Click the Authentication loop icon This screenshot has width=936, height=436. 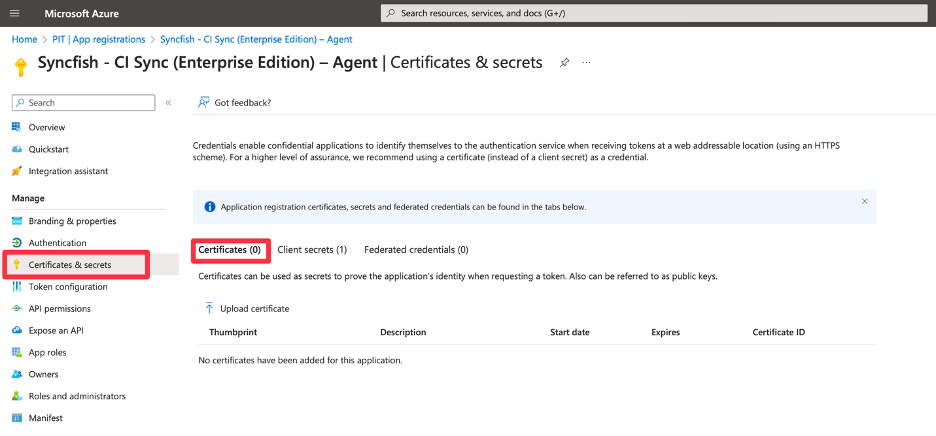tap(17, 243)
